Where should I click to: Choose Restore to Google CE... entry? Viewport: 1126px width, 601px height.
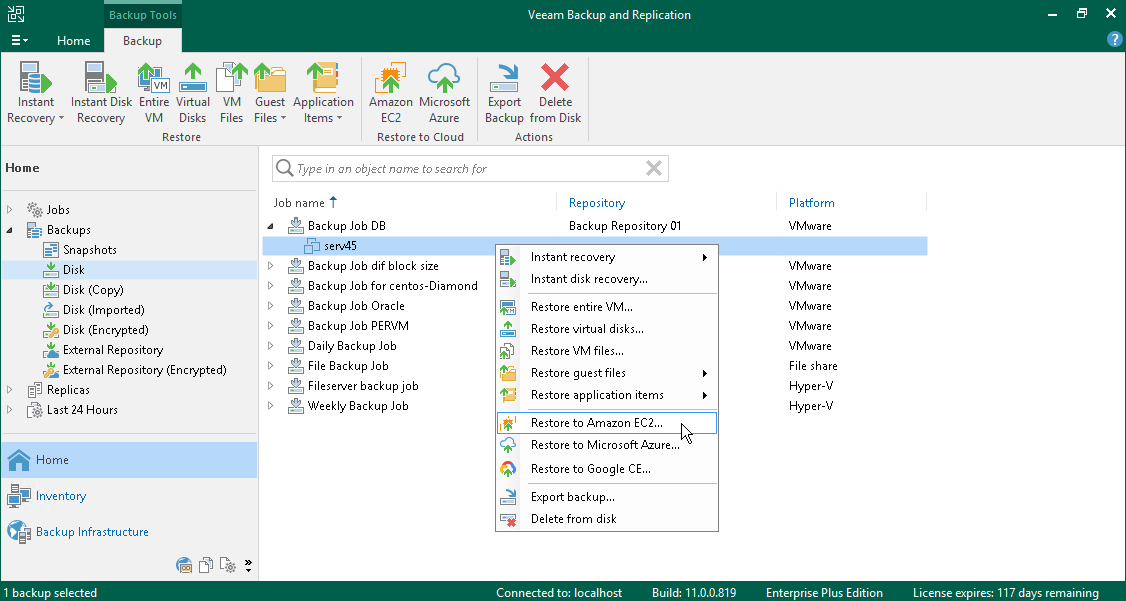click(x=607, y=469)
